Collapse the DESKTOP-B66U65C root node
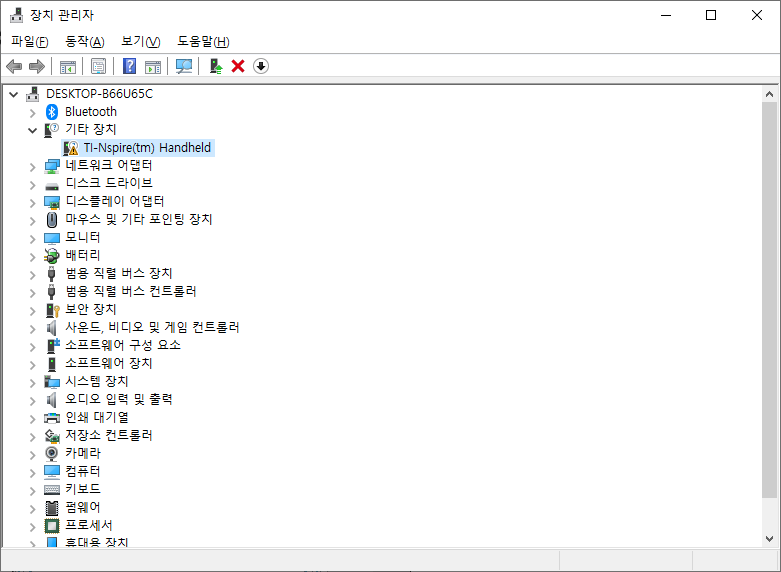 point(13,94)
